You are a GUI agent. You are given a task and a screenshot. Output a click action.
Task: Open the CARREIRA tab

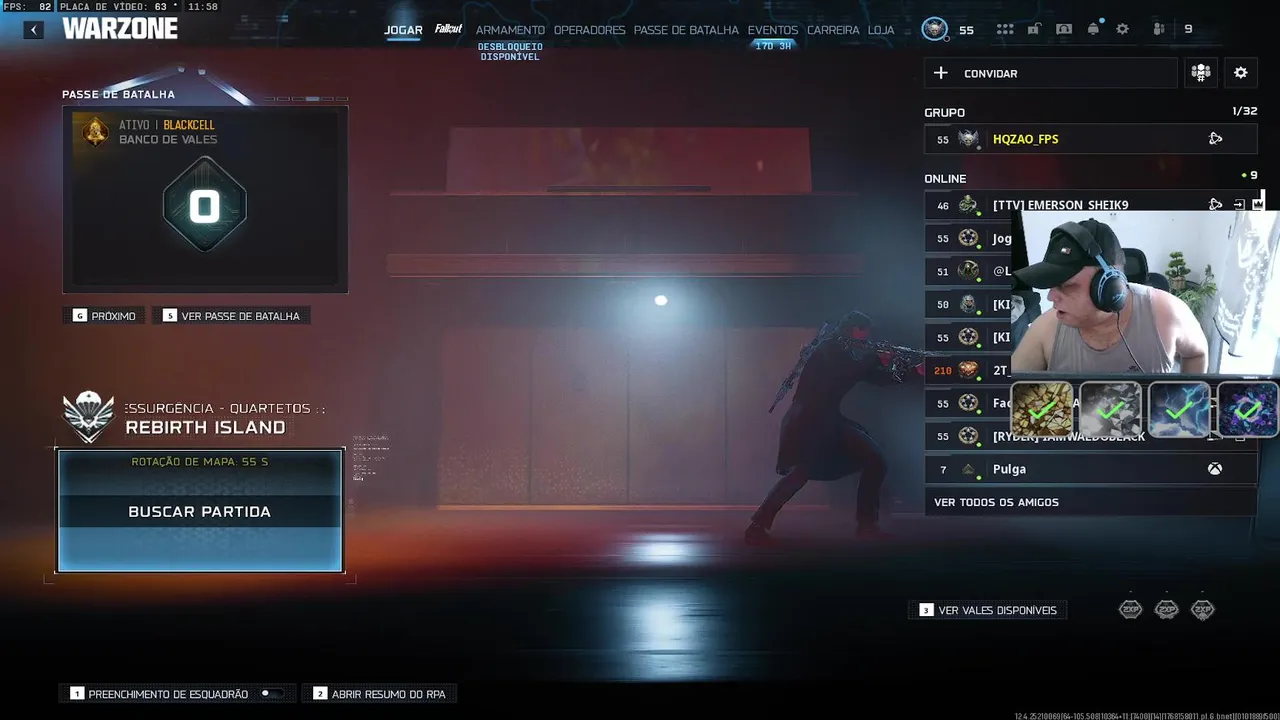[x=833, y=30]
